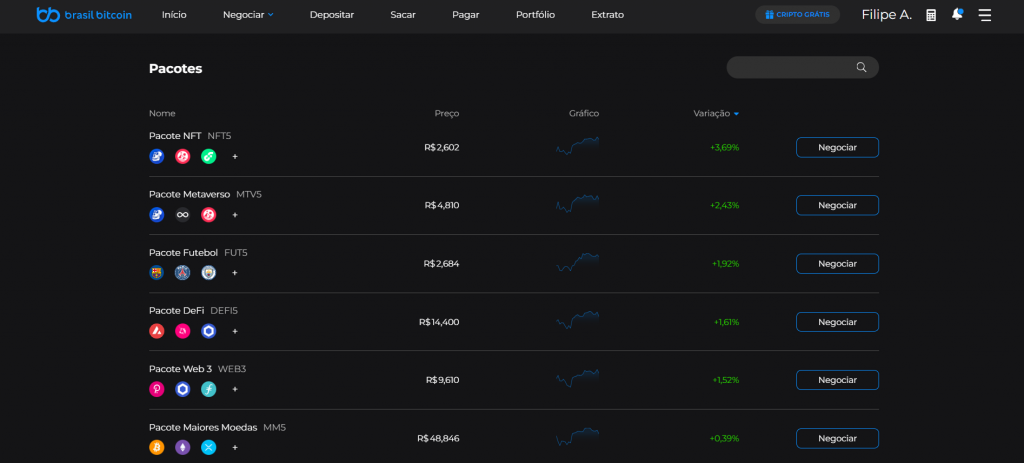Click Chainlink icon in Pacote DeFi
The height and width of the screenshot is (463, 1024).
click(x=208, y=331)
